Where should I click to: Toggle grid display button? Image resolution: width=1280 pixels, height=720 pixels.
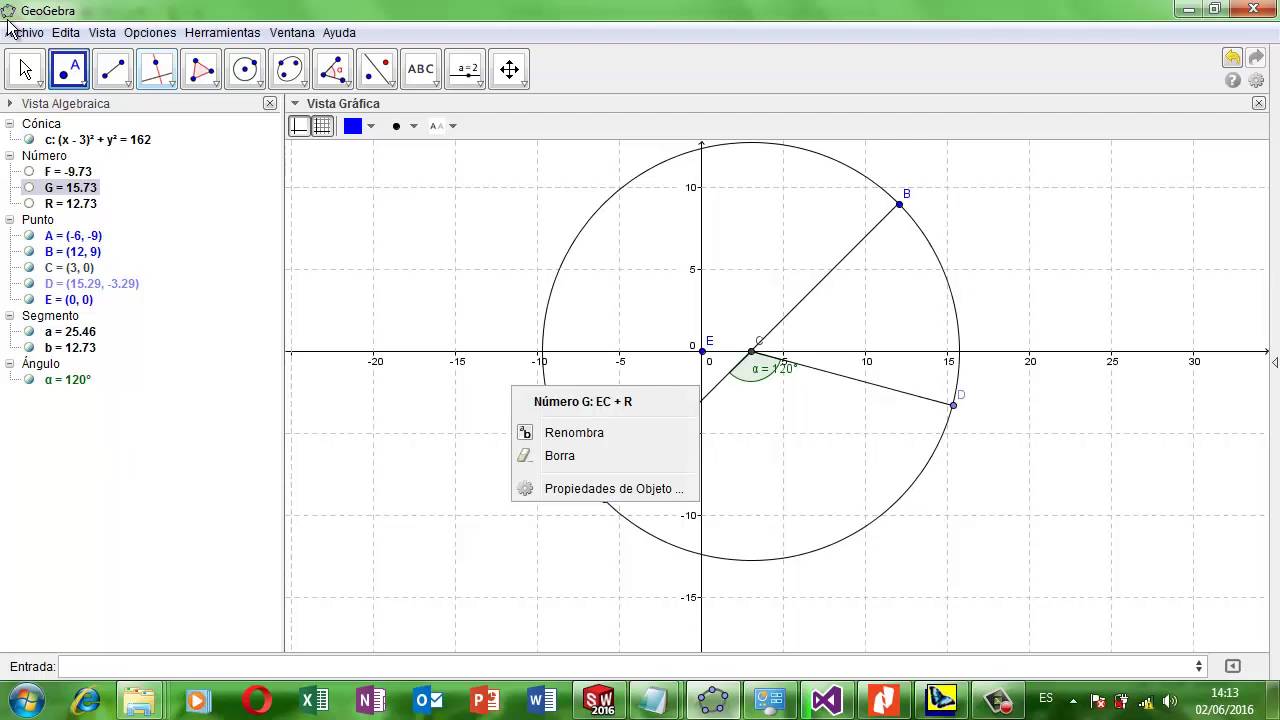(322, 126)
